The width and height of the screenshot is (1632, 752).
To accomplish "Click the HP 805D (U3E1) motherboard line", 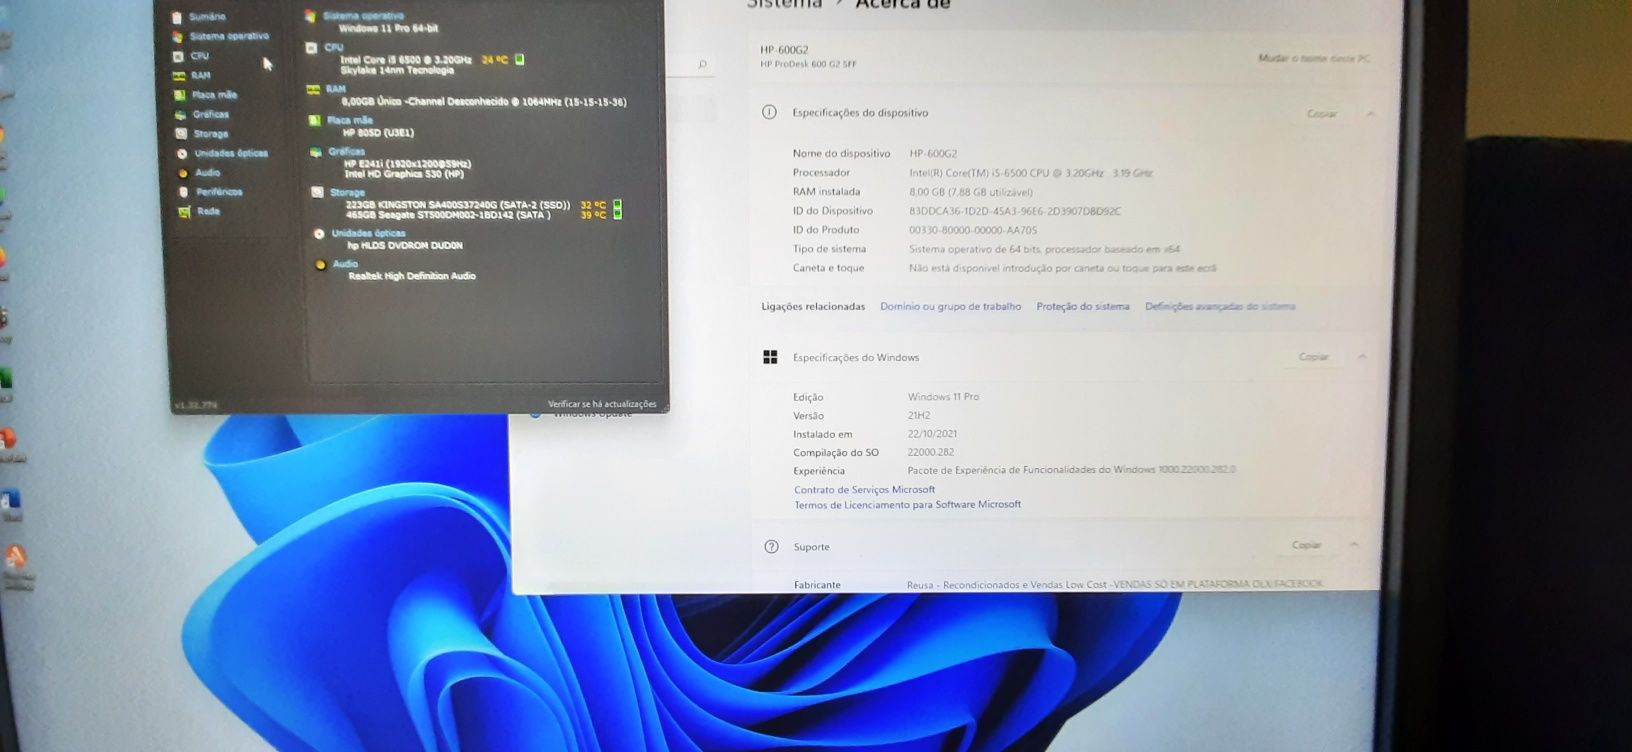I will (378, 132).
